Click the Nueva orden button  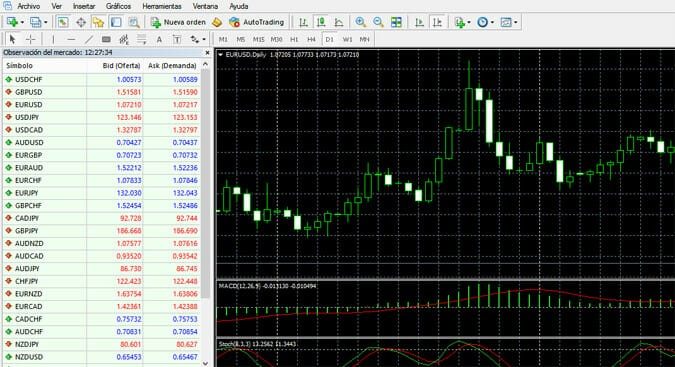tap(178, 22)
